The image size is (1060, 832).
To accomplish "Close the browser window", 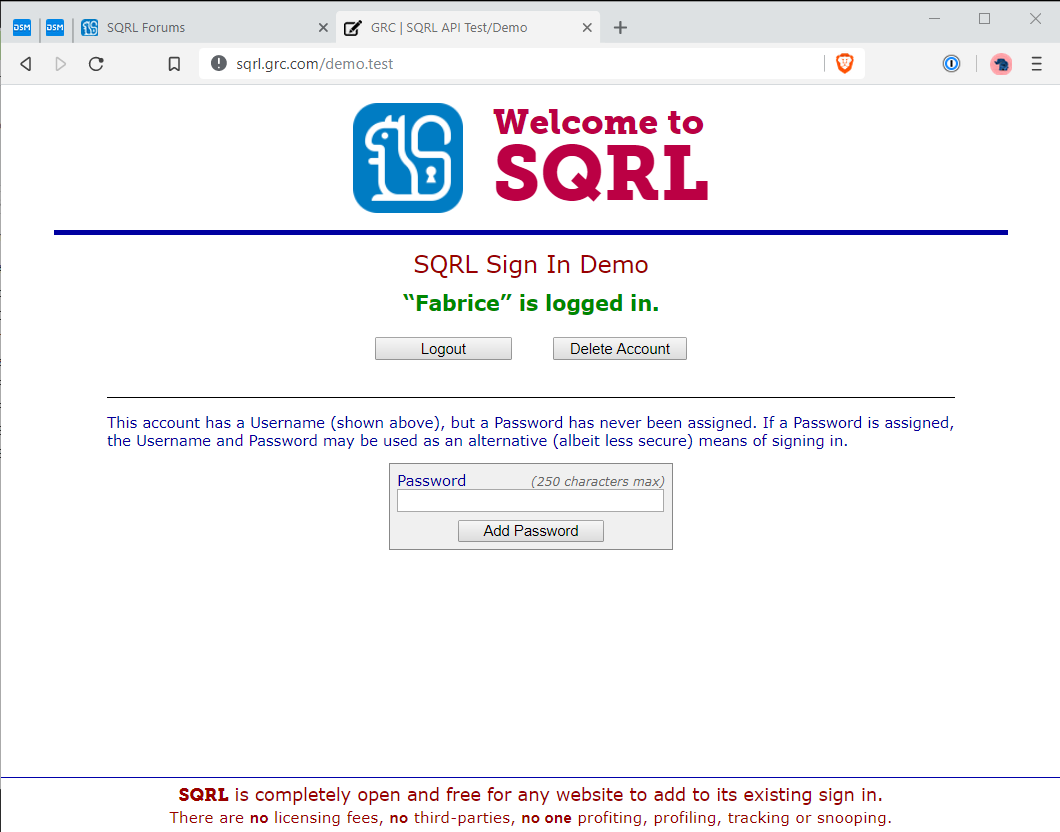I will click(1035, 19).
